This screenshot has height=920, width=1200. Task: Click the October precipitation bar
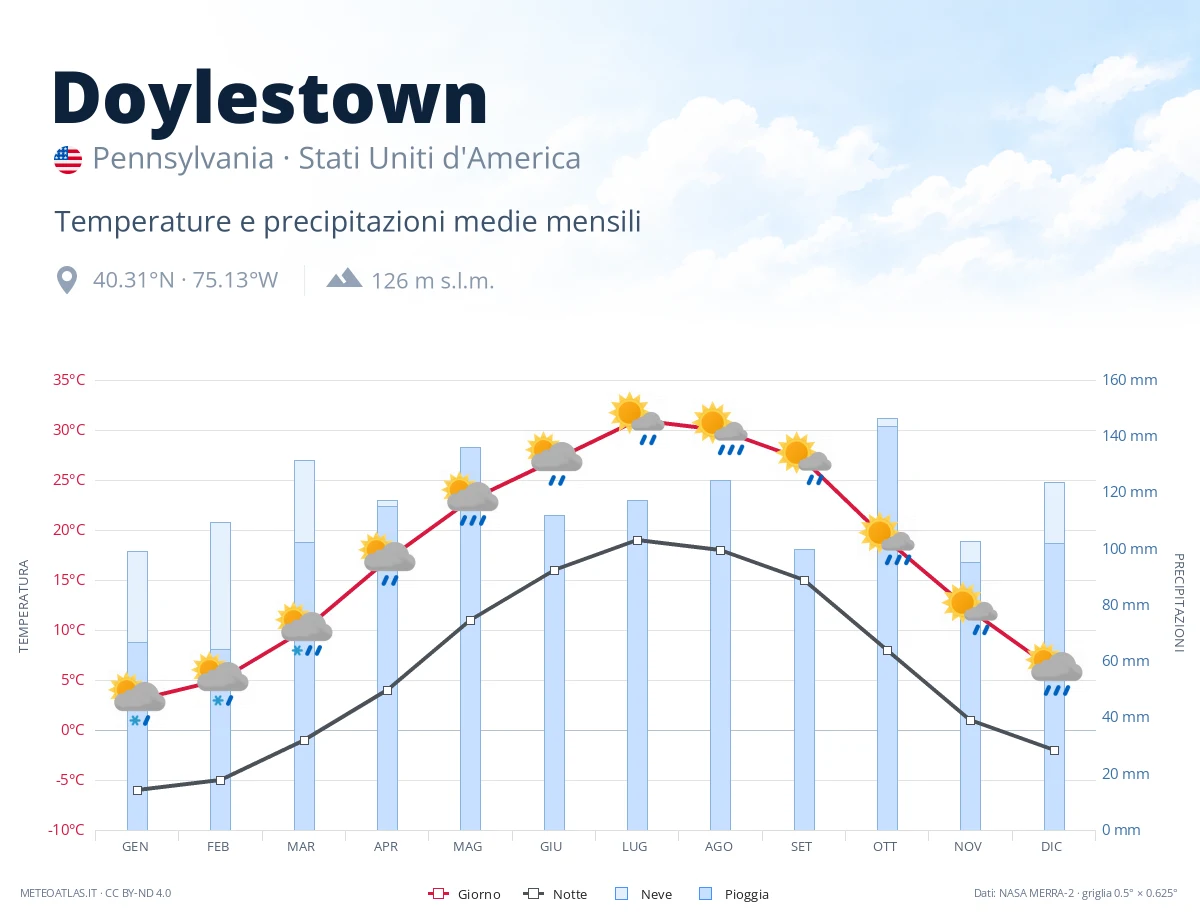887,624
